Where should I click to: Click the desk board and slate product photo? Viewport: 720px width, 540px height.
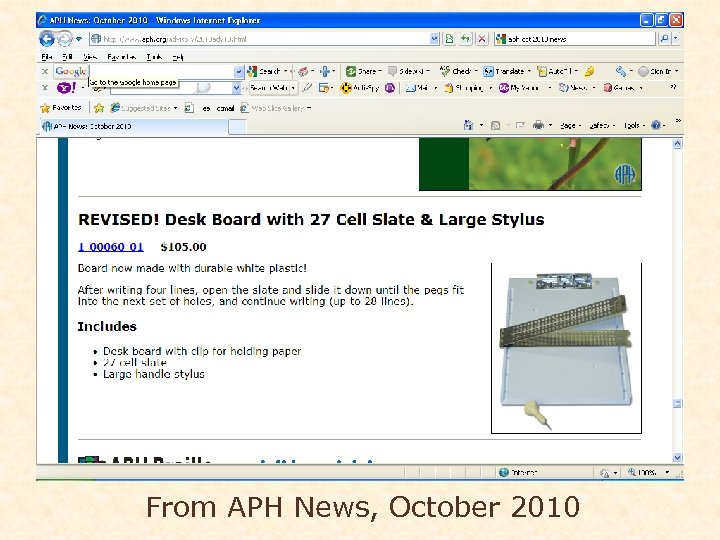[566, 348]
